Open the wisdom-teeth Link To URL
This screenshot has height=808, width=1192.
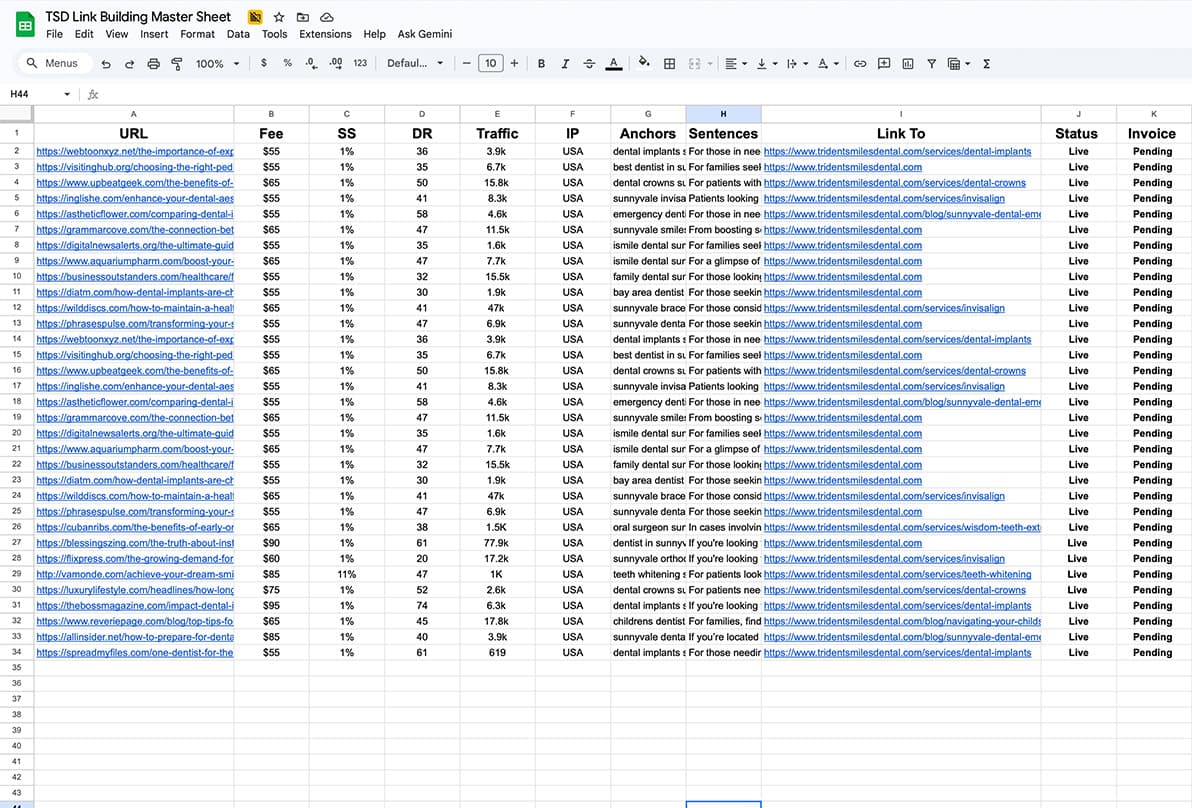[902, 528]
